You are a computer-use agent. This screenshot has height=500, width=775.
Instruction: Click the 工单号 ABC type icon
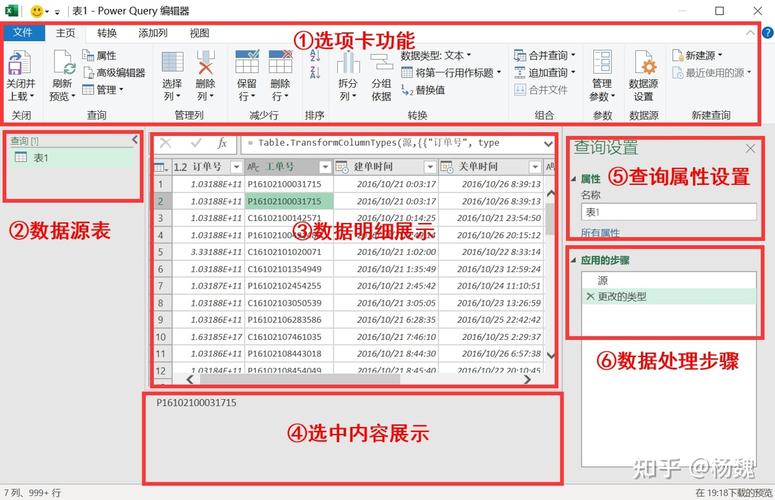(253, 167)
